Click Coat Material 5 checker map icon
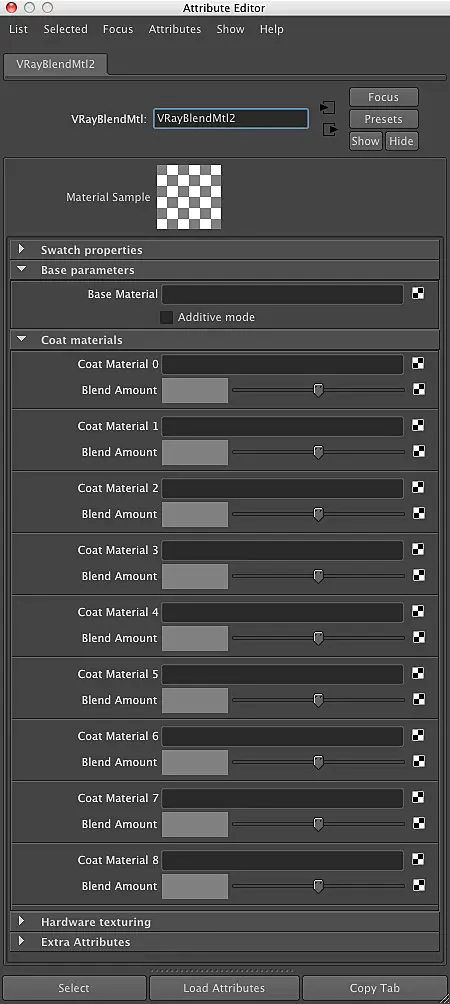 tap(418, 674)
